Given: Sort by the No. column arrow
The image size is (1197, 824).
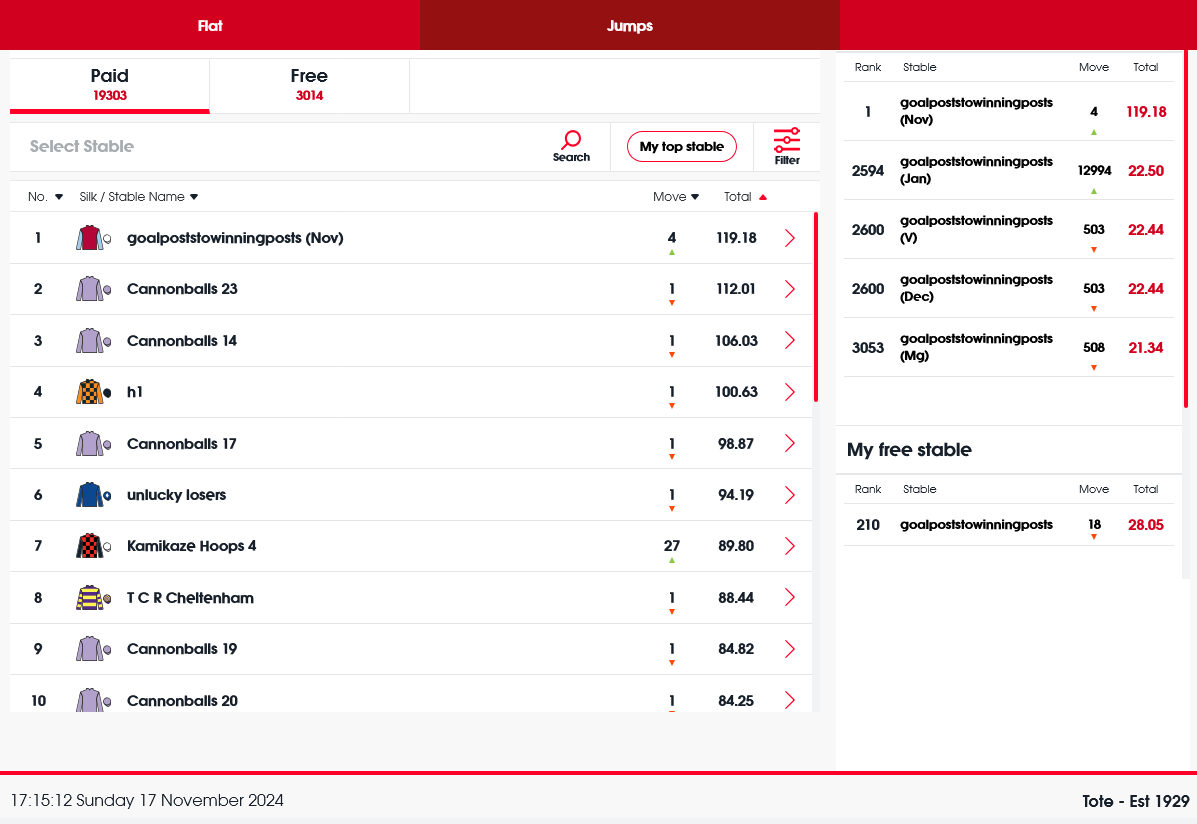Looking at the screenshot, I should click(59, 197).
